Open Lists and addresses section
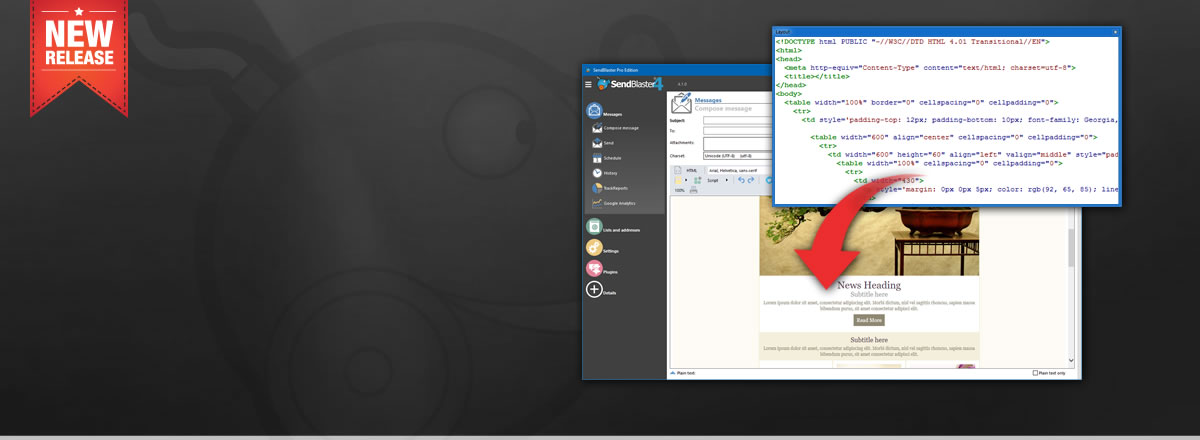The width and height of the screenshot is (1200, 440). pyautogui.click(x=612, y=228)
